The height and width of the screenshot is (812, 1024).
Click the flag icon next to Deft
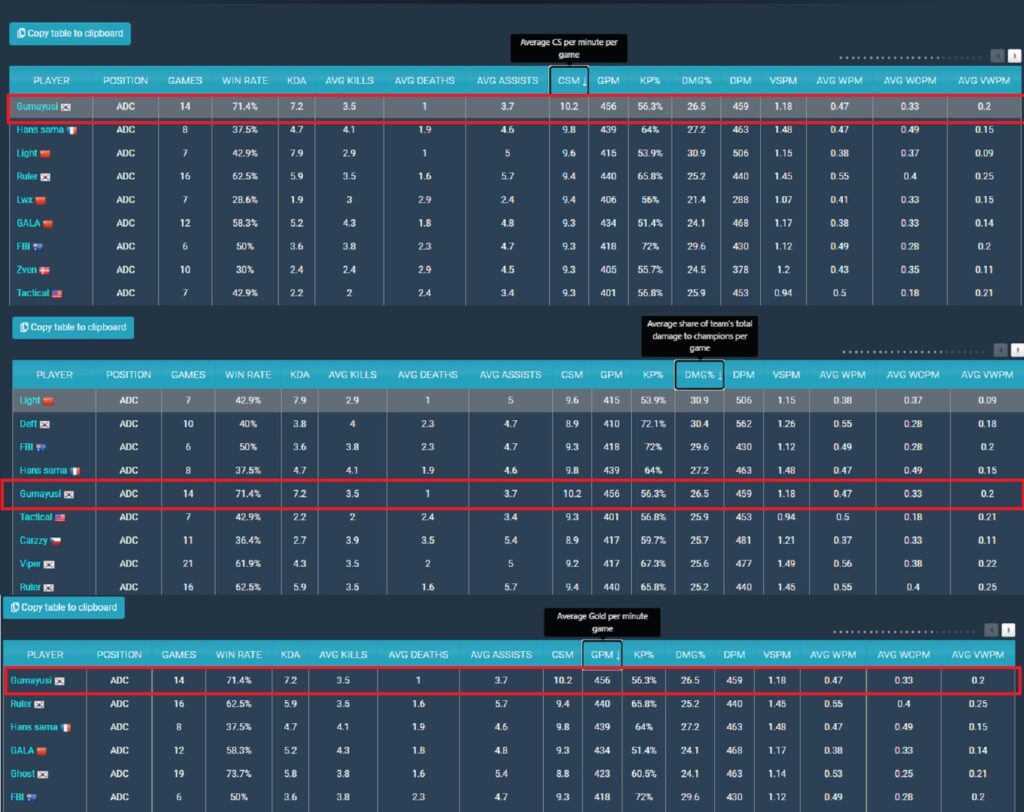pyautogui.click(x=42, y=424)
